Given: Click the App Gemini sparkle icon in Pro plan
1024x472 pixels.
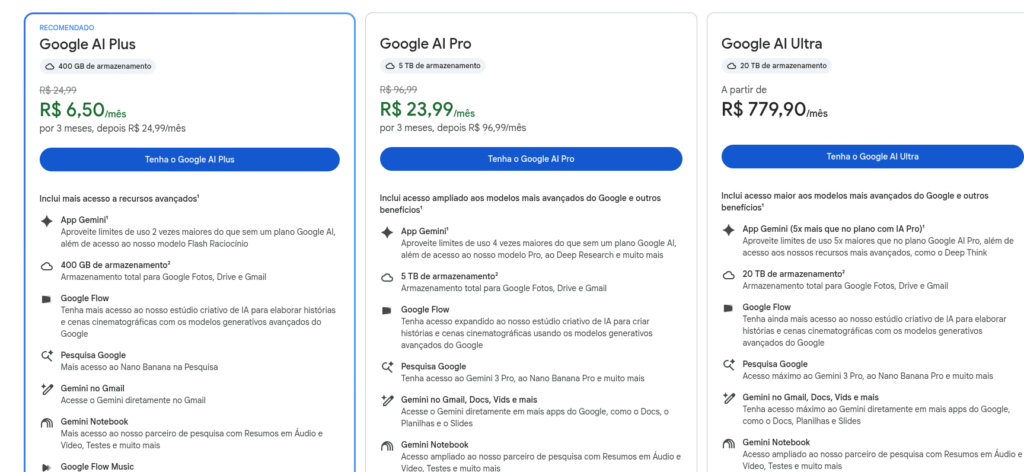Looking at the screenshot, I should click(387, 232).
